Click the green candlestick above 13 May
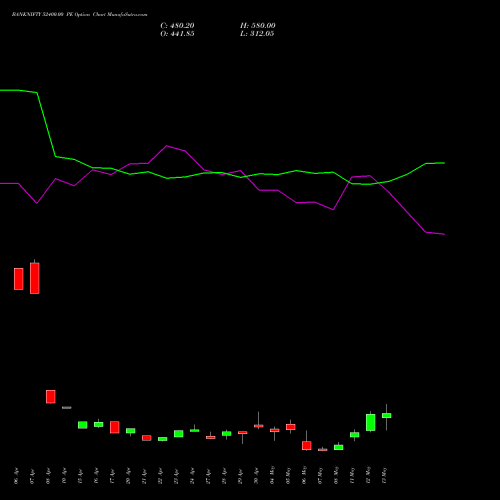Screen dimensions: 500x500 pyautogui.click(x=387, y=416)
